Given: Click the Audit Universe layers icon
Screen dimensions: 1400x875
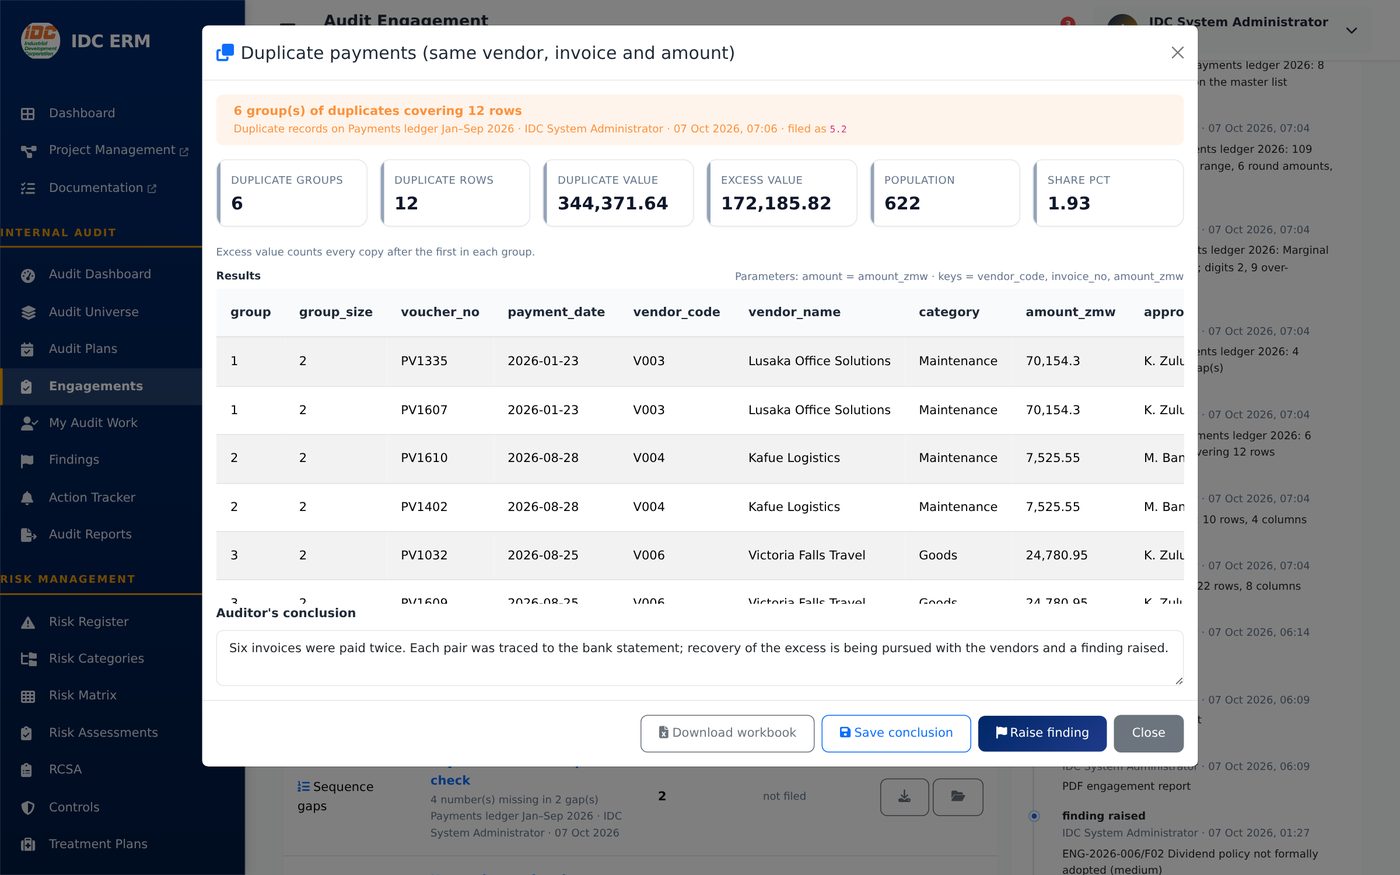Looking at the screenshot, I should pyautogui.click(x=28, y=312).
